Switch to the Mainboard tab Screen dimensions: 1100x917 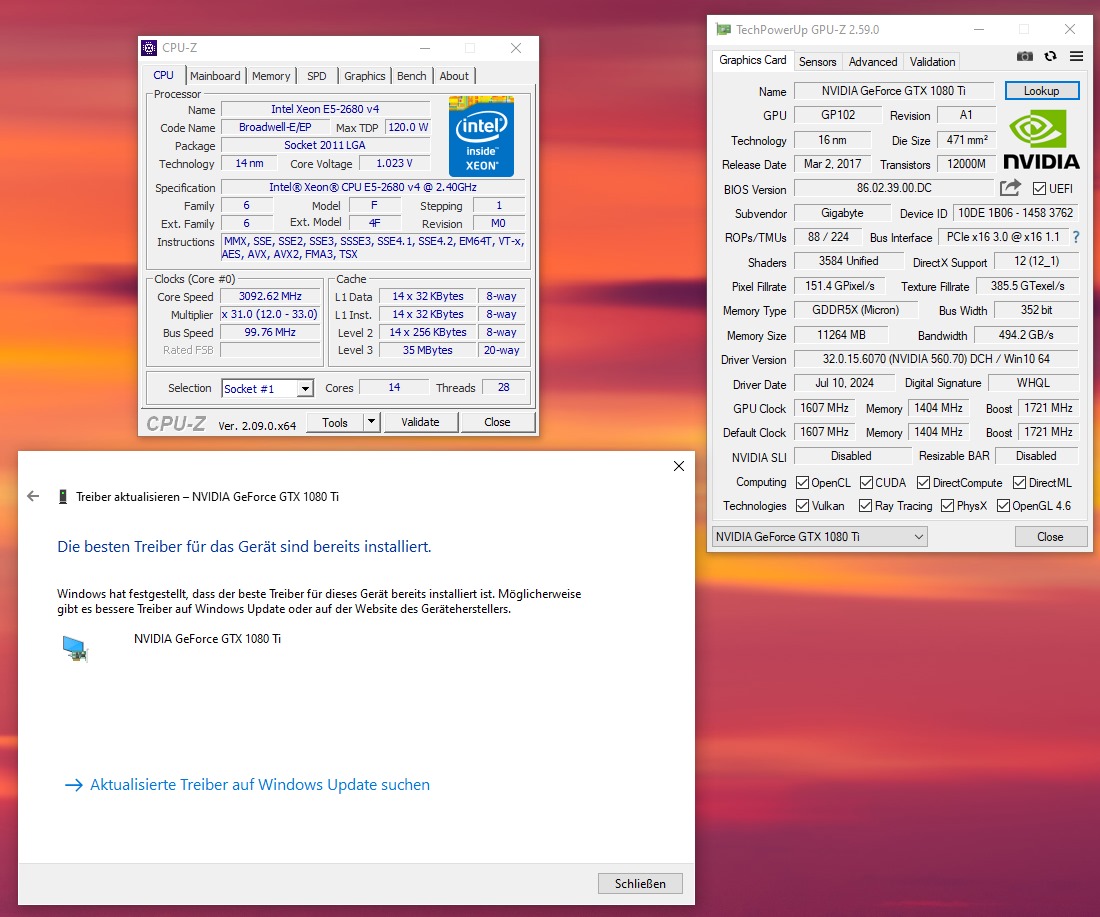(215, 76)
